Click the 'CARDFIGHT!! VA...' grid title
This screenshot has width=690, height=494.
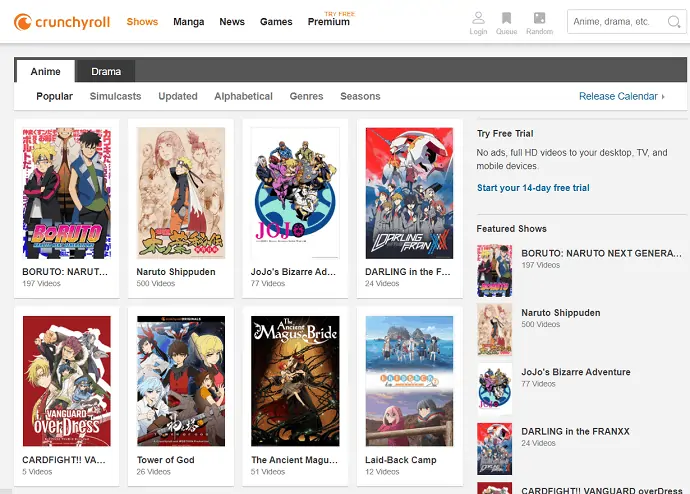point(64,460)
